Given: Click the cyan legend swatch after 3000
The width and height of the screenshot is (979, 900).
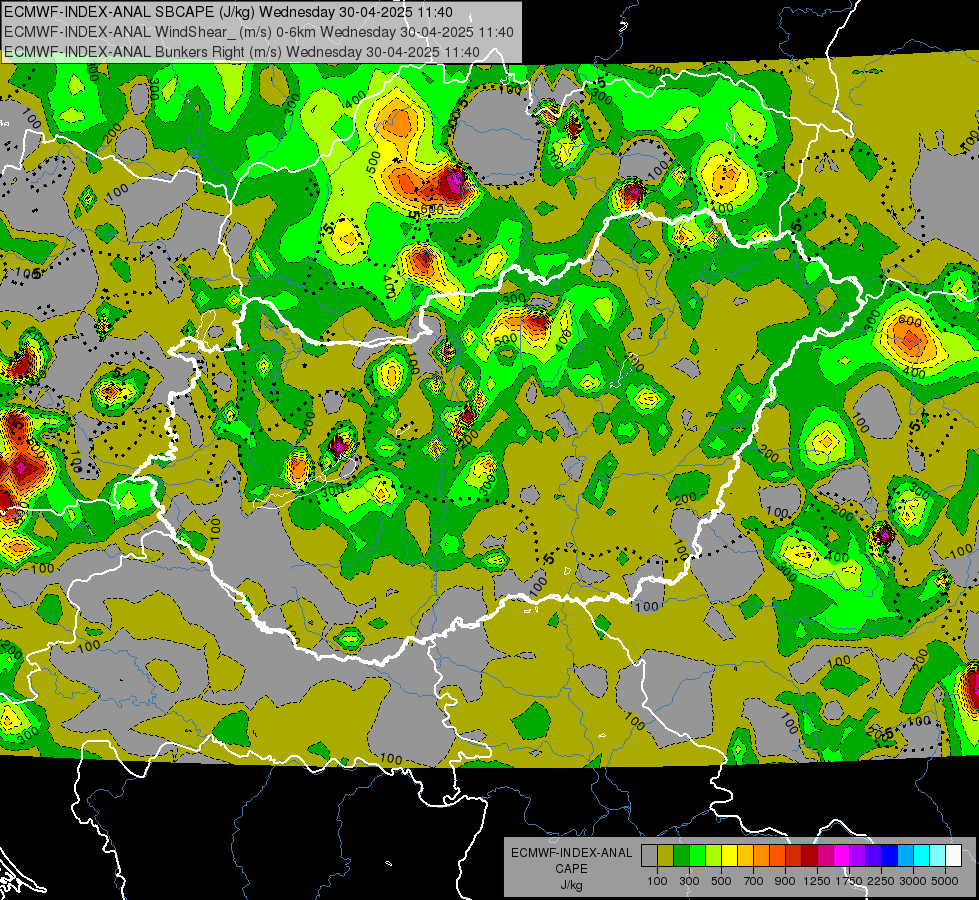Looking at the screenshot, I should [922, 856].
